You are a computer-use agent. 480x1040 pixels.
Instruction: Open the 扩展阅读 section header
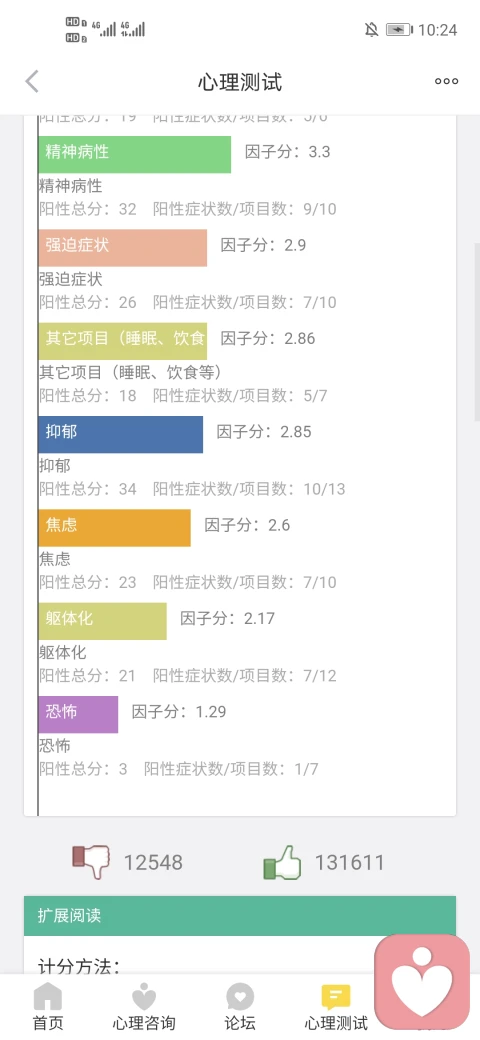coord(240,916)
